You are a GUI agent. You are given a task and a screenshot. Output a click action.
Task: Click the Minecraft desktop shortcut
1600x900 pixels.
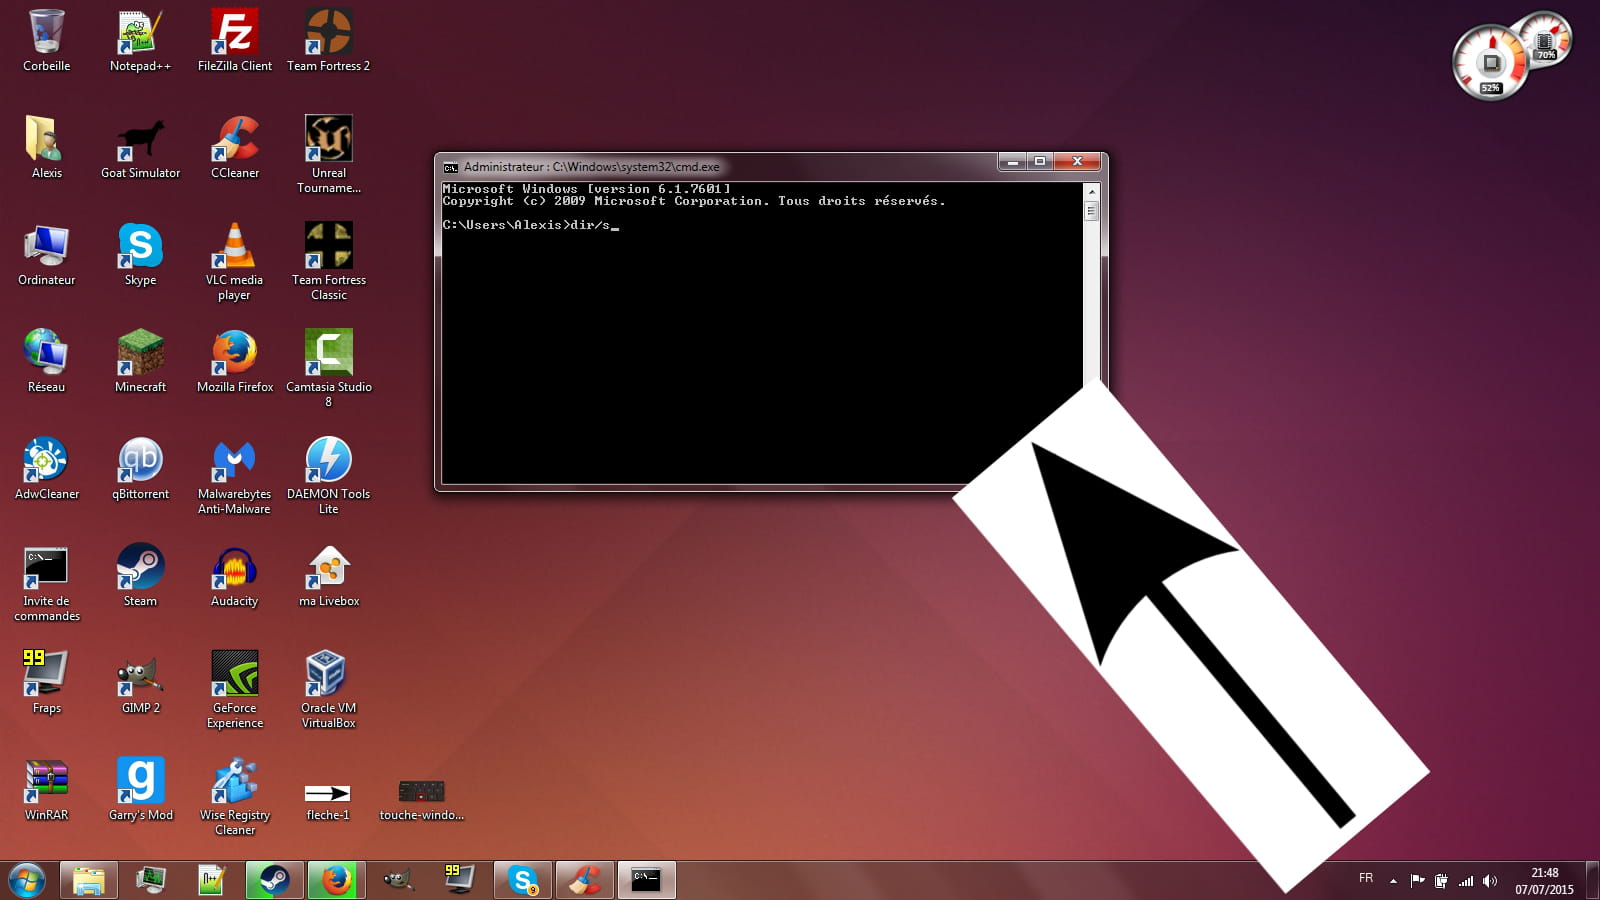pos(140,354)
